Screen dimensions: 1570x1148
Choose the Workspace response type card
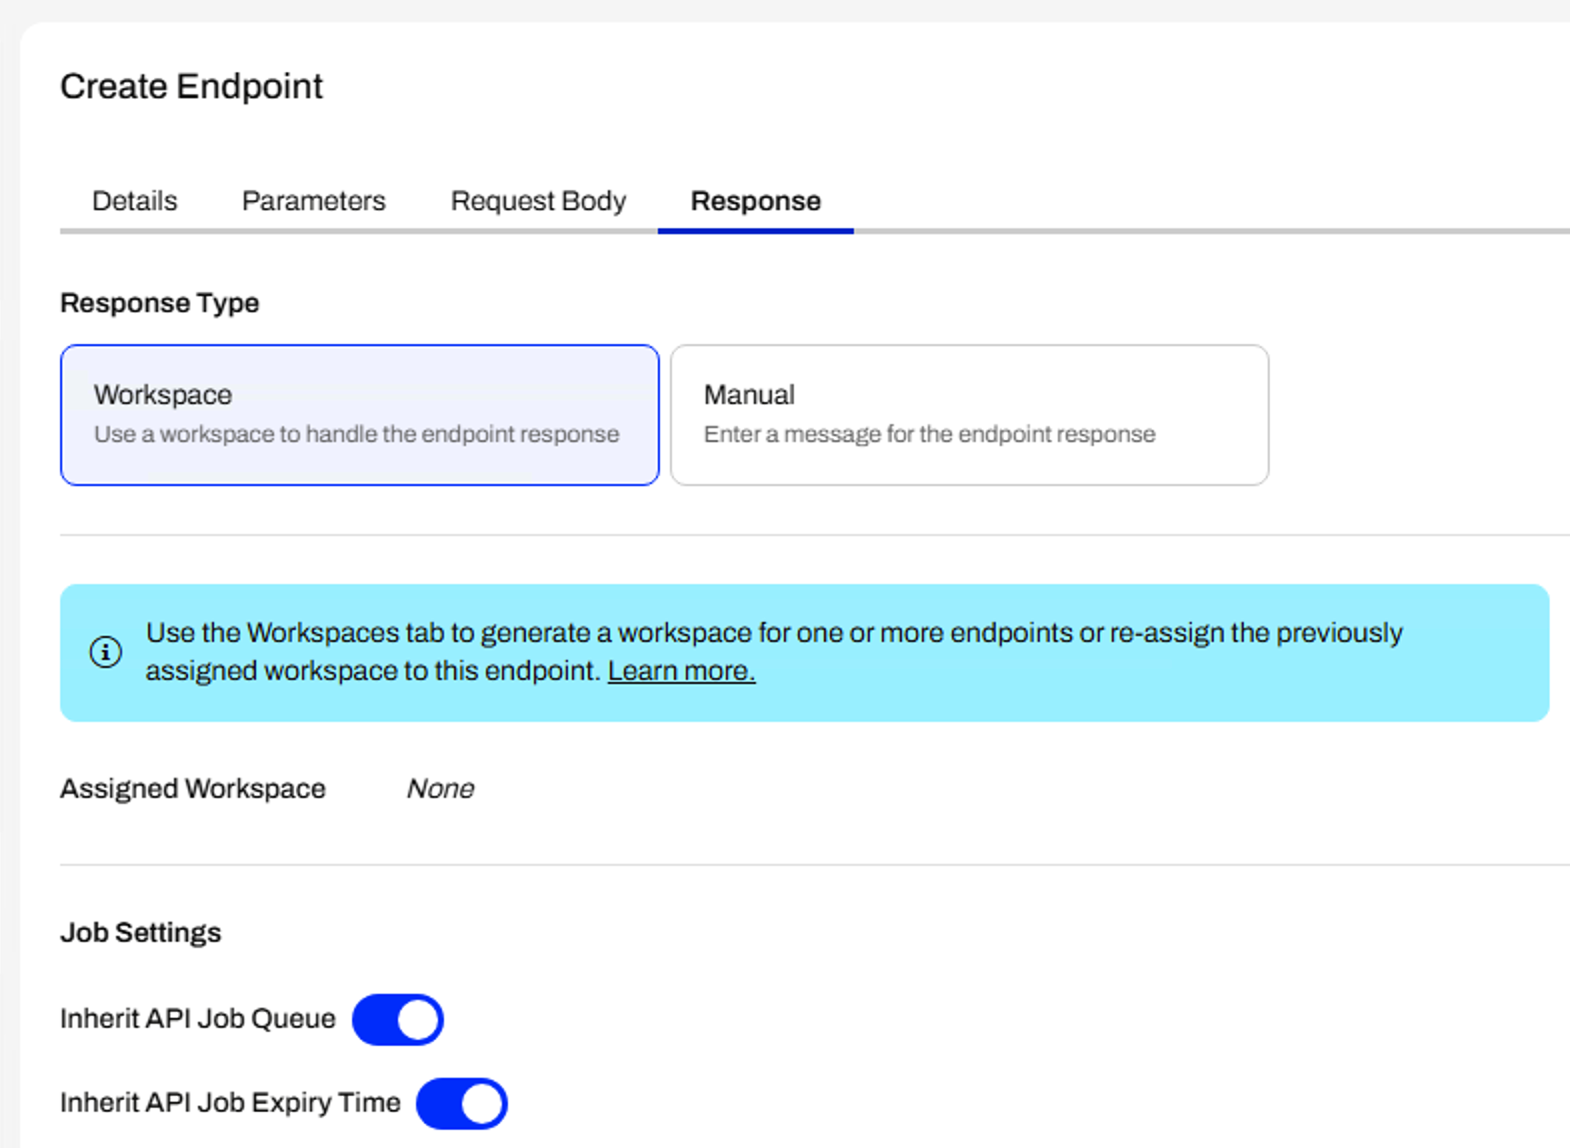pos(359,414)
